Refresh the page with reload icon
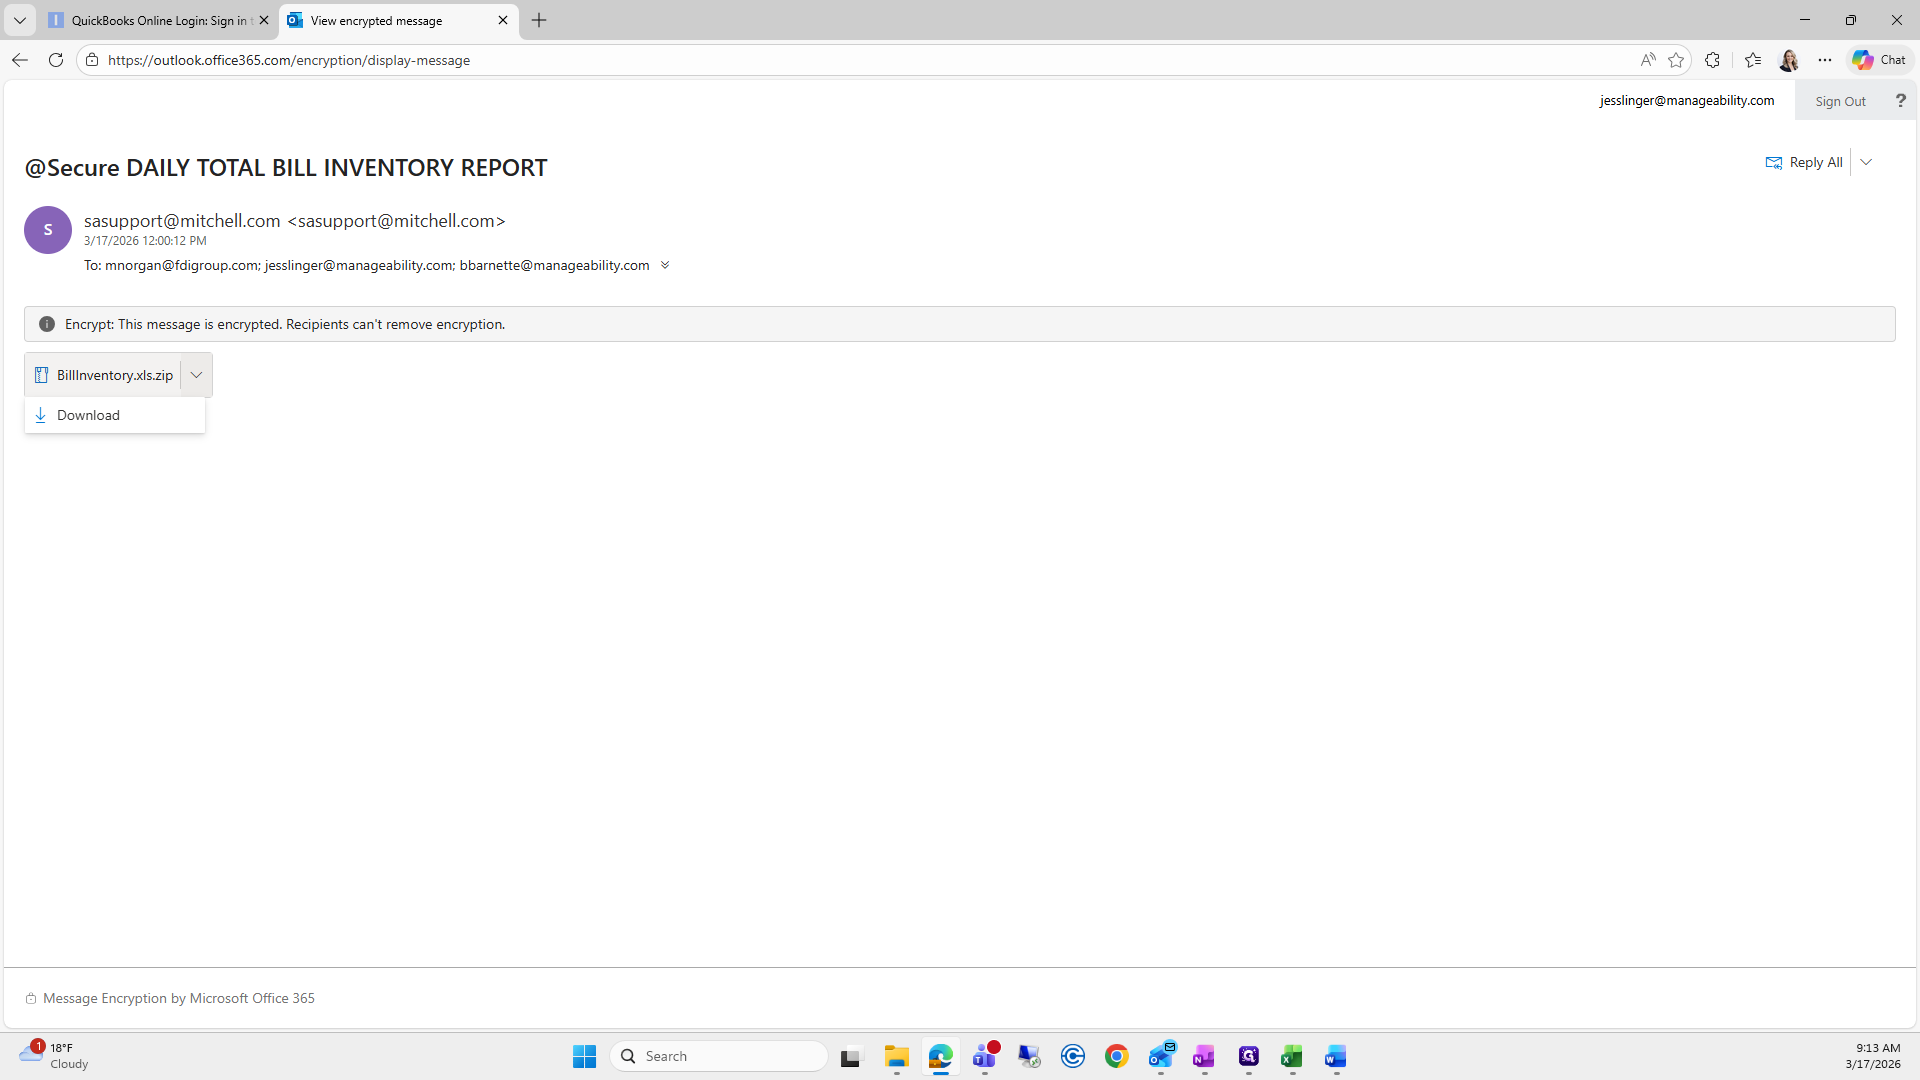This screenshot has height=1080, width=1920. pos(56,60)
